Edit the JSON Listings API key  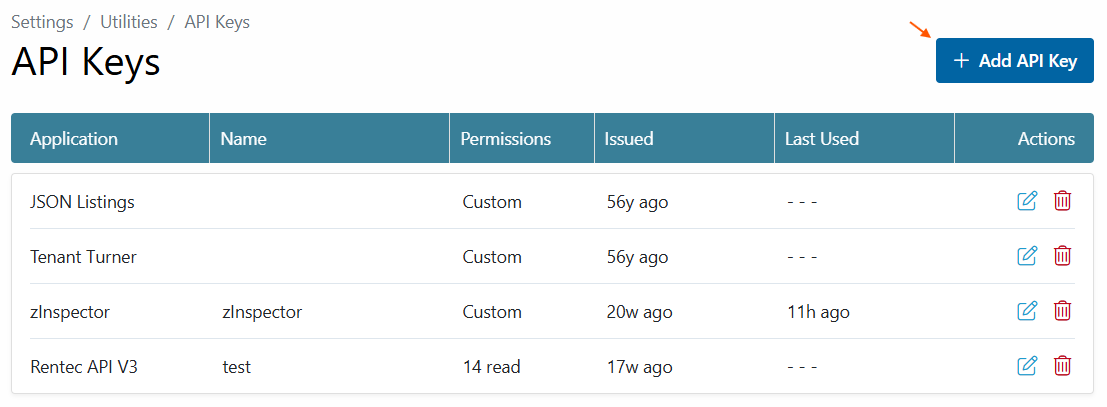pyautogui.click(x=1027, y=201)
